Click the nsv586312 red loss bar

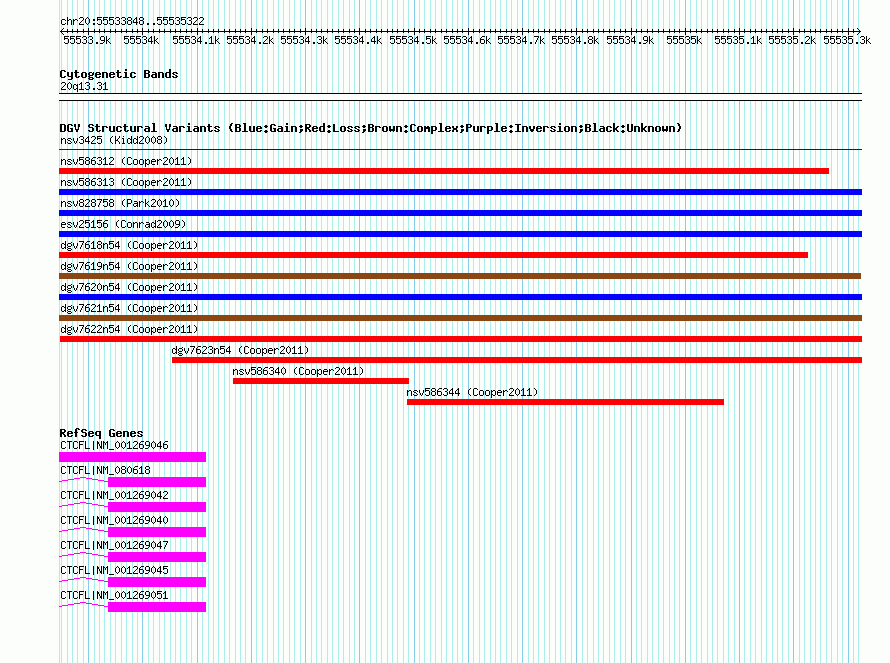pos(444,171)
